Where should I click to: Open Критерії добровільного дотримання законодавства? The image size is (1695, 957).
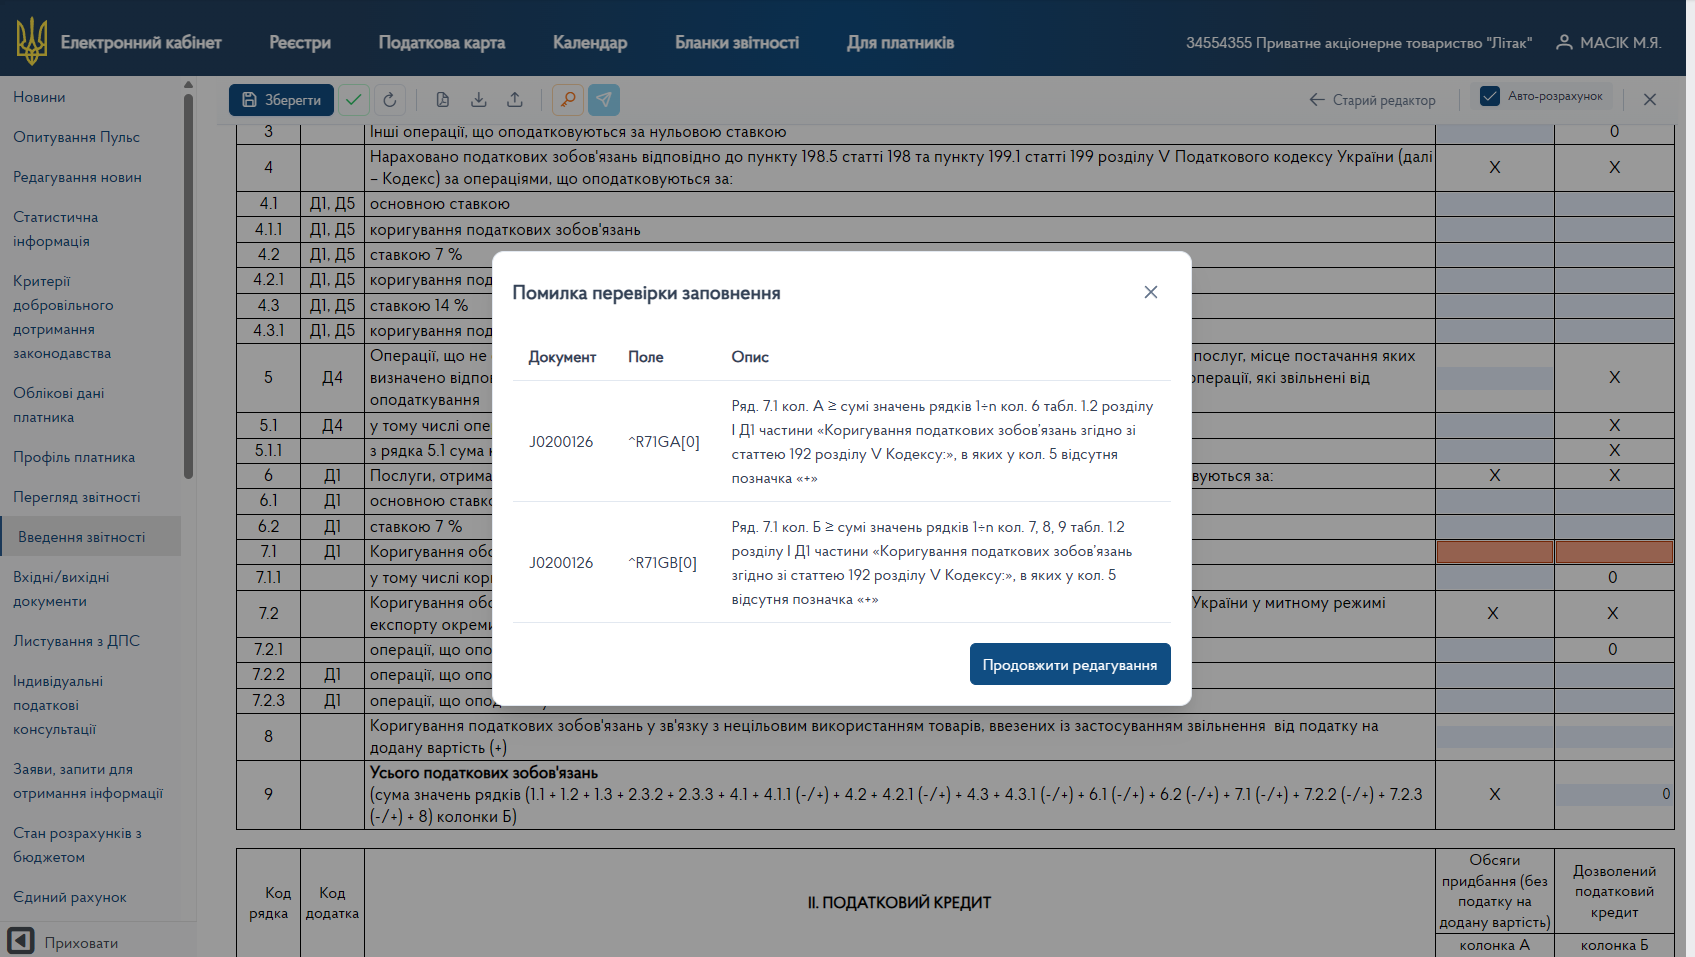63,317
